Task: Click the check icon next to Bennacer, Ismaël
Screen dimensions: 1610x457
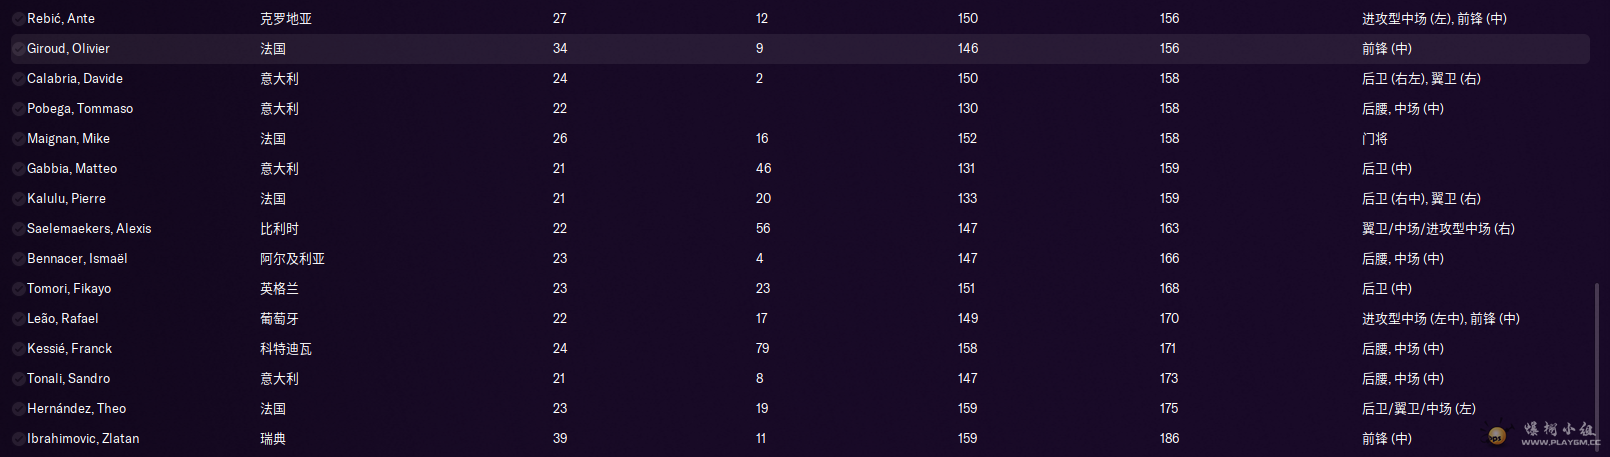Action: (x=19, y=259)
